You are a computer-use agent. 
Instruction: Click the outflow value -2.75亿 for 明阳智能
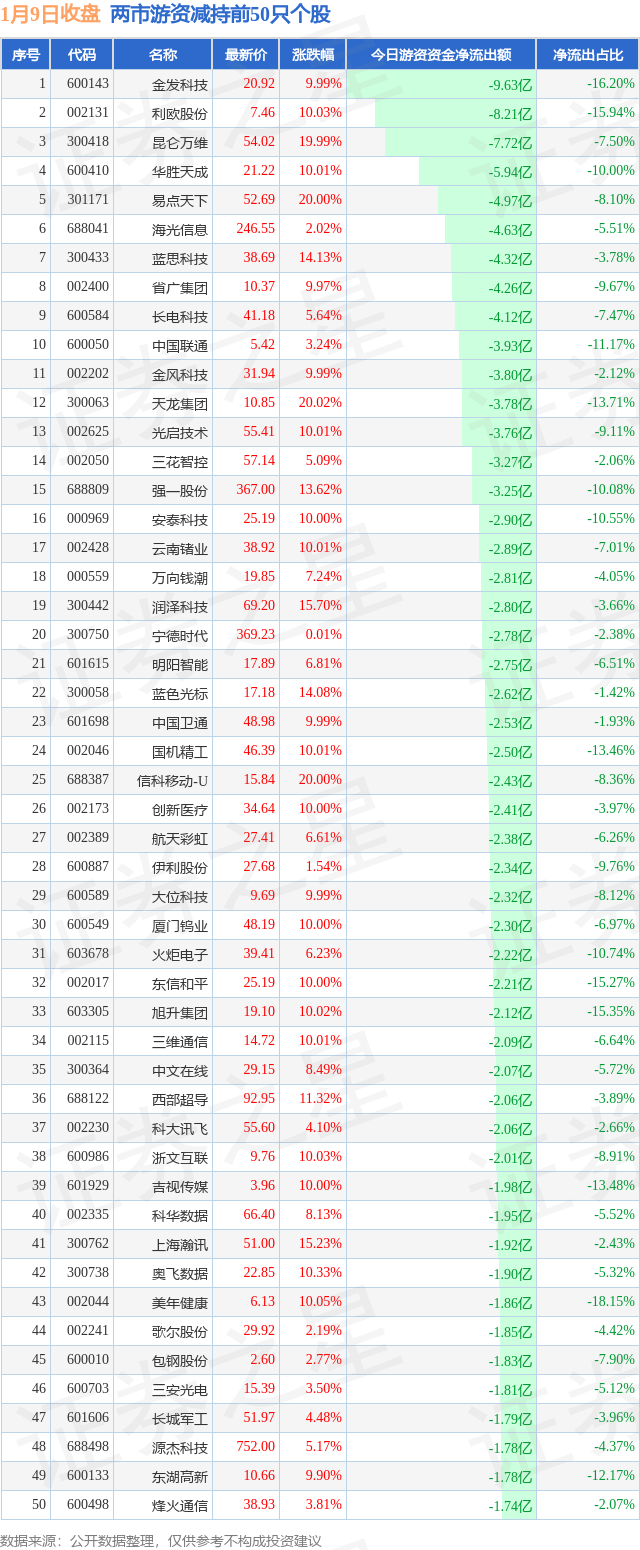click(511, 665)
